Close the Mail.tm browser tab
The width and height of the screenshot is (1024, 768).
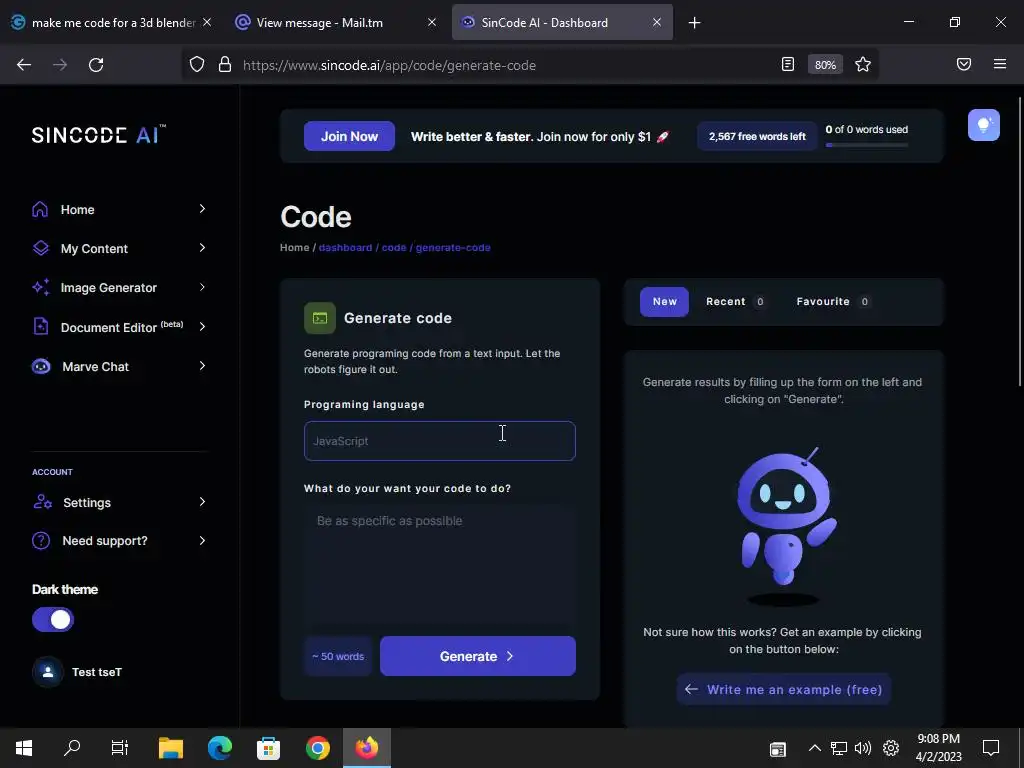click(432, 22)
